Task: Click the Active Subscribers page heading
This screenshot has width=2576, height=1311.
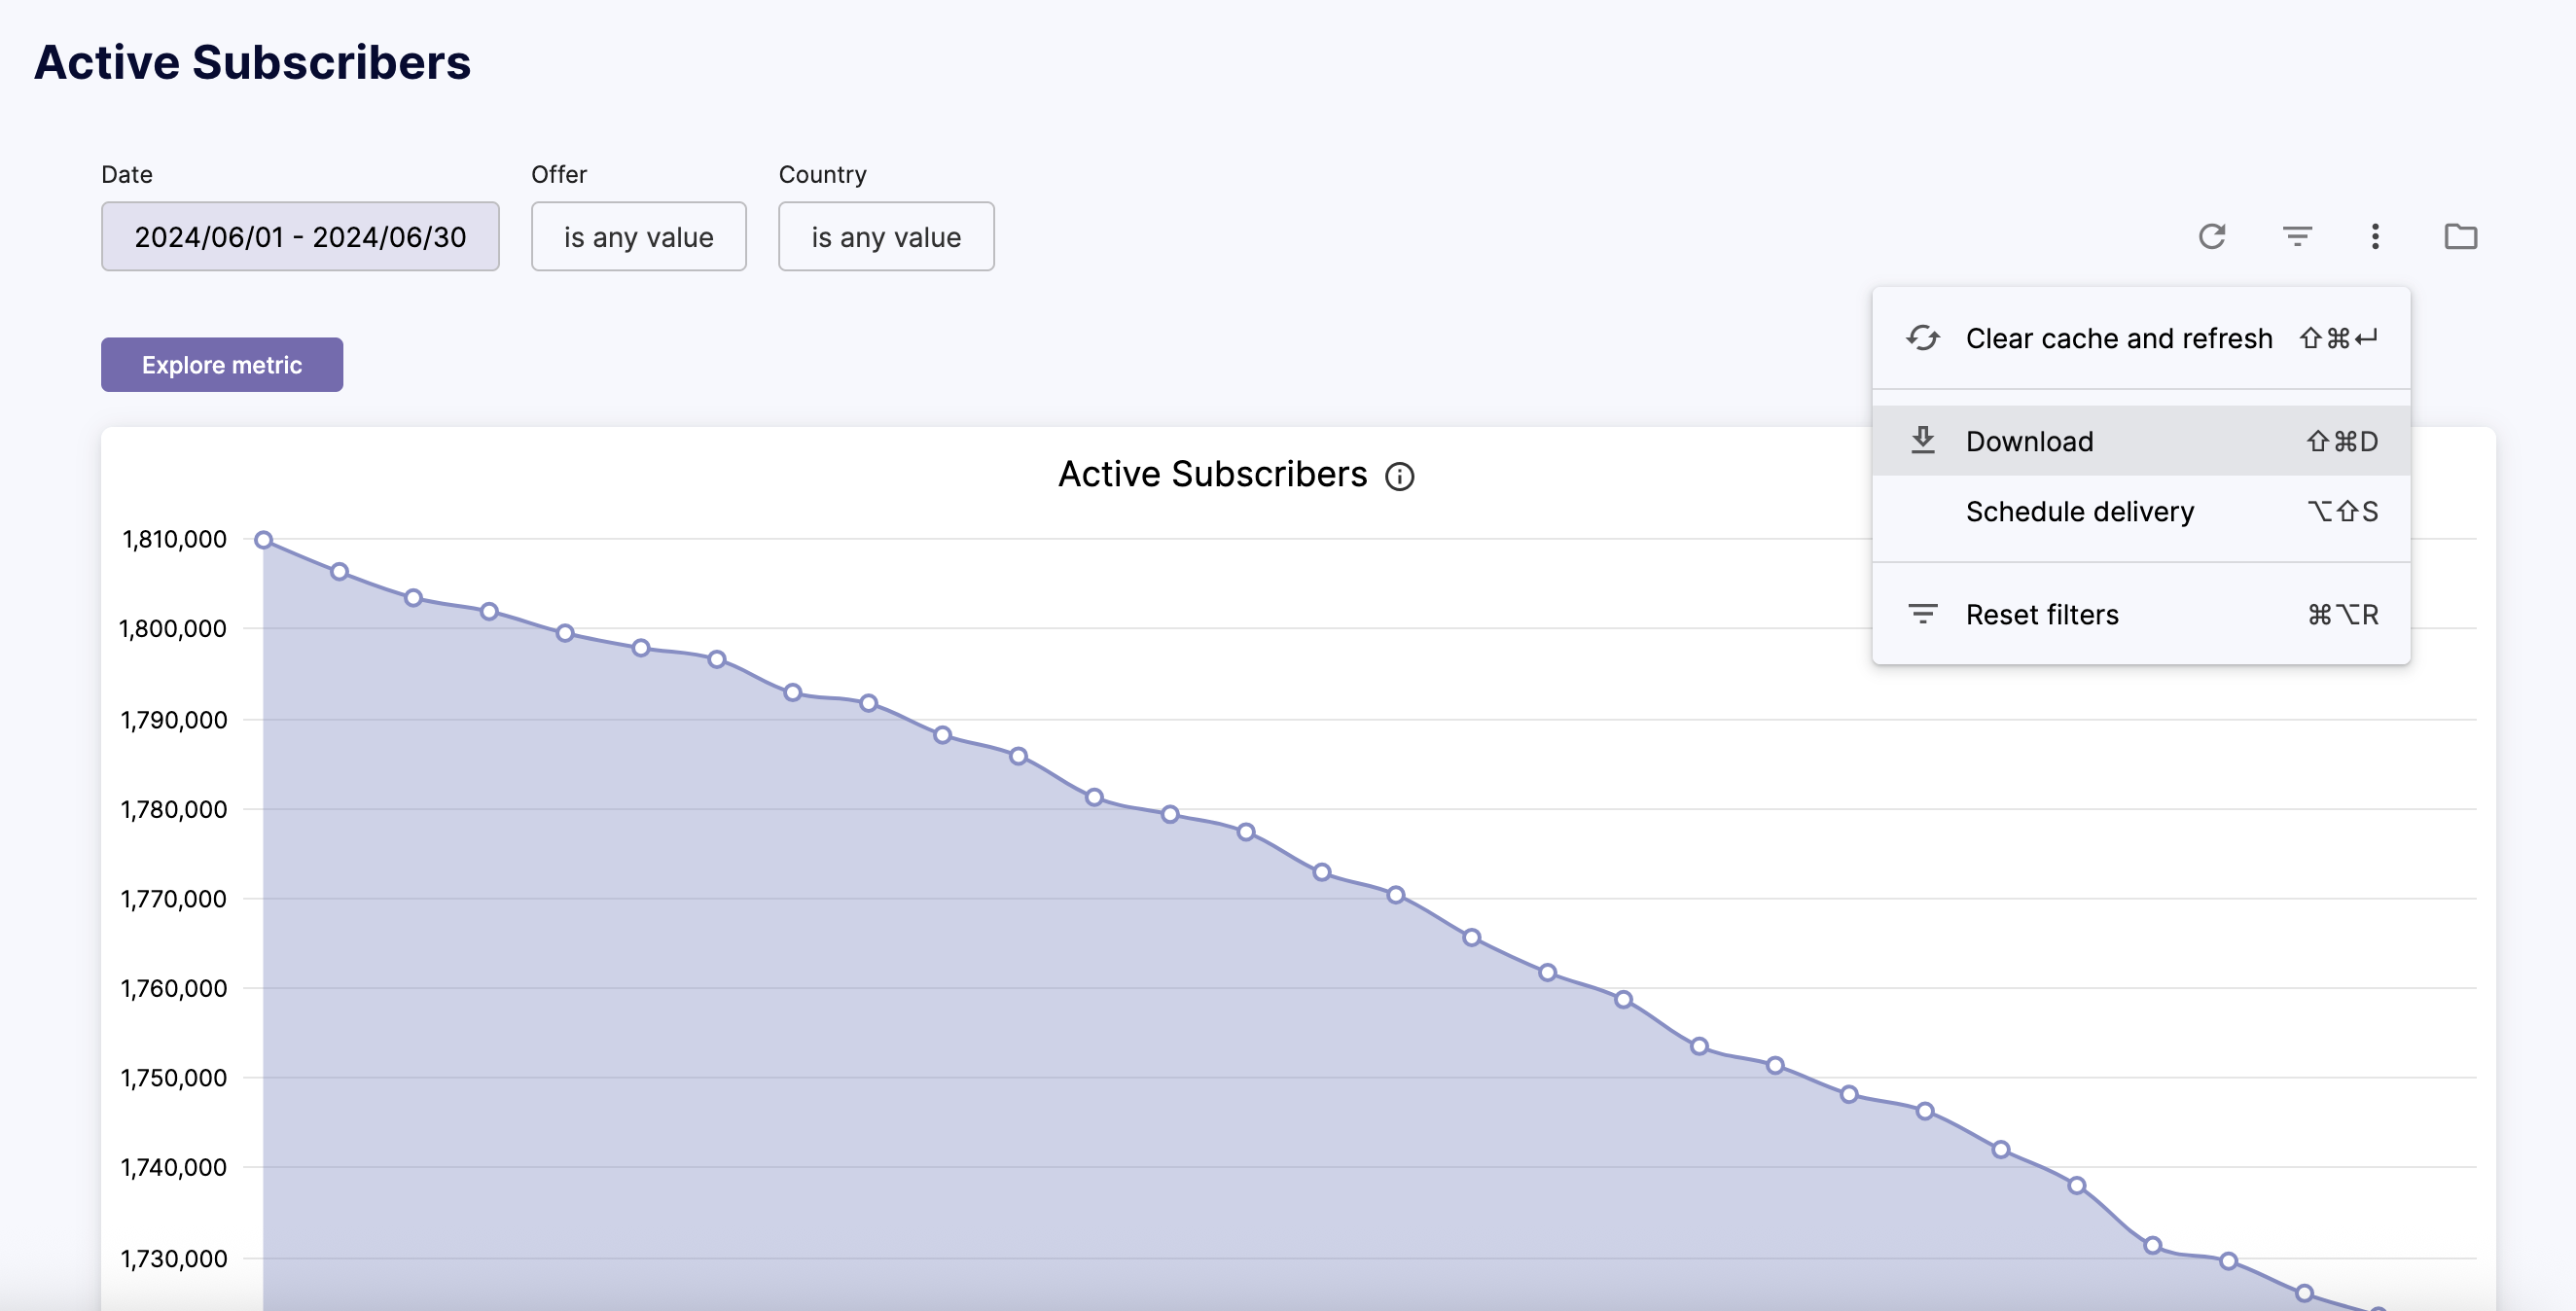Action: point(252,63)
